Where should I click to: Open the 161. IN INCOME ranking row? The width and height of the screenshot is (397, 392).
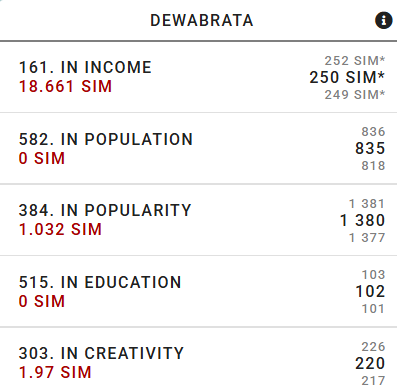[198, 77]
